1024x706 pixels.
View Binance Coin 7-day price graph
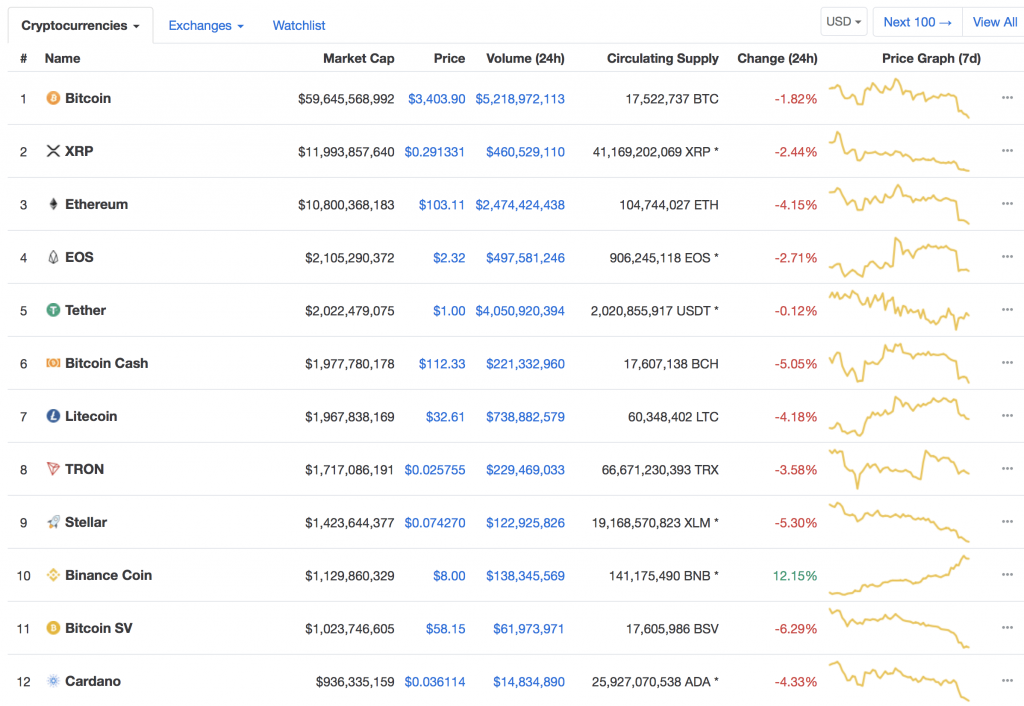[899, 575]
